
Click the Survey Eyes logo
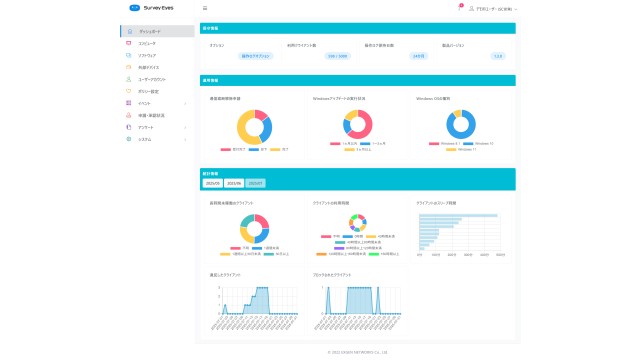[151, 8]
